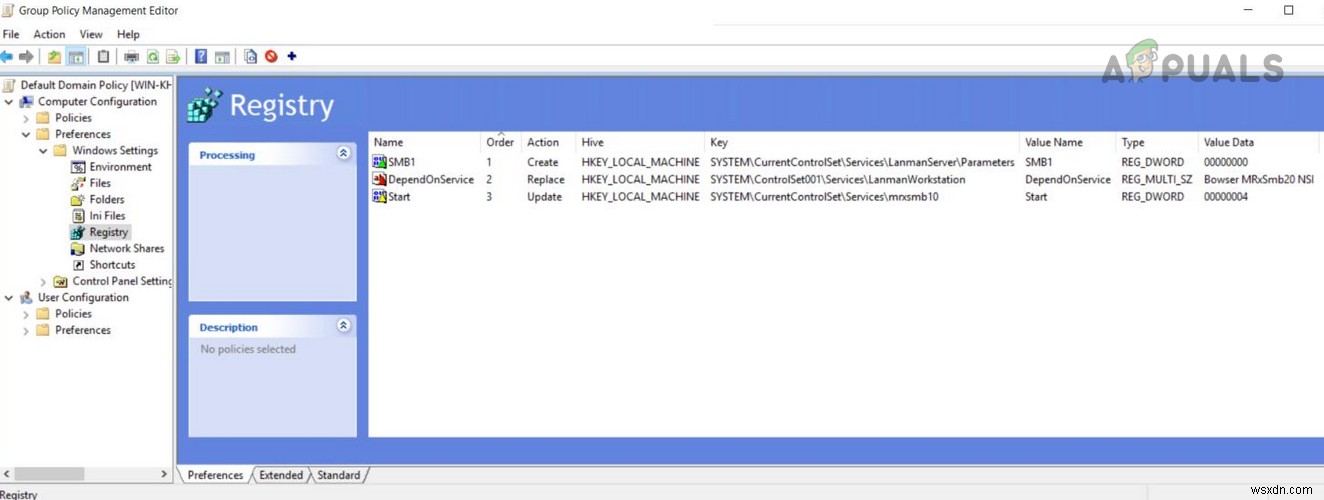1324x500 pixels.
Task: Select the Registry tree node
Action: click(x=108, y=232)
